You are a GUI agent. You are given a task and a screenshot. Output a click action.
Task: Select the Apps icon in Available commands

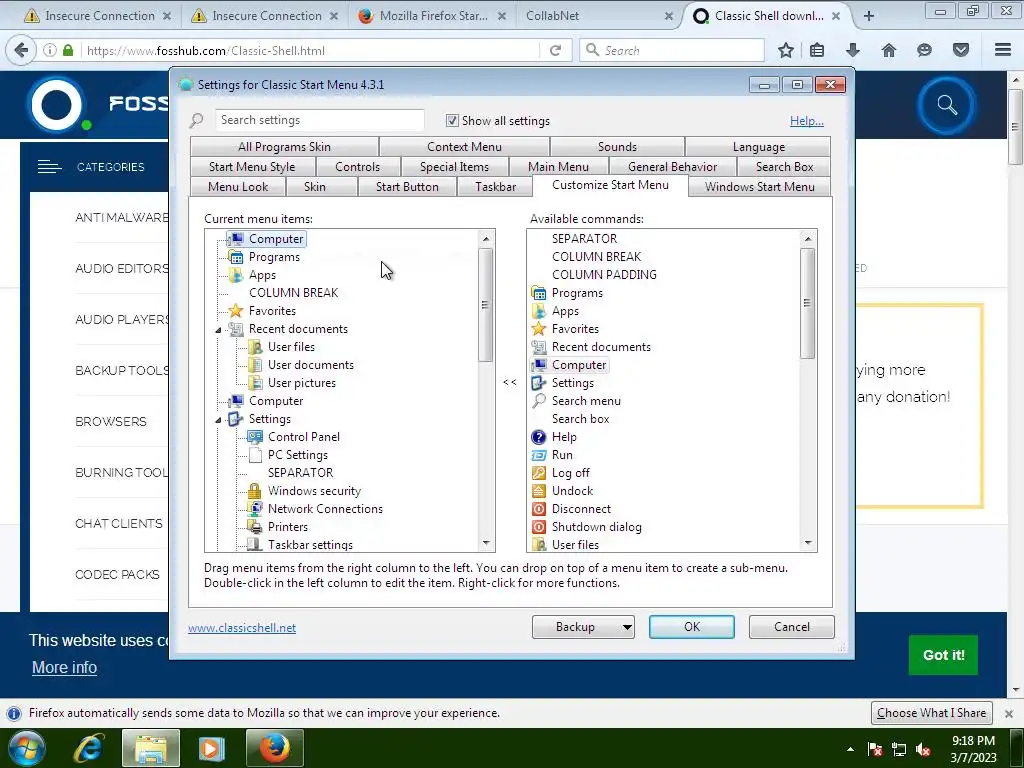[539, 311]
